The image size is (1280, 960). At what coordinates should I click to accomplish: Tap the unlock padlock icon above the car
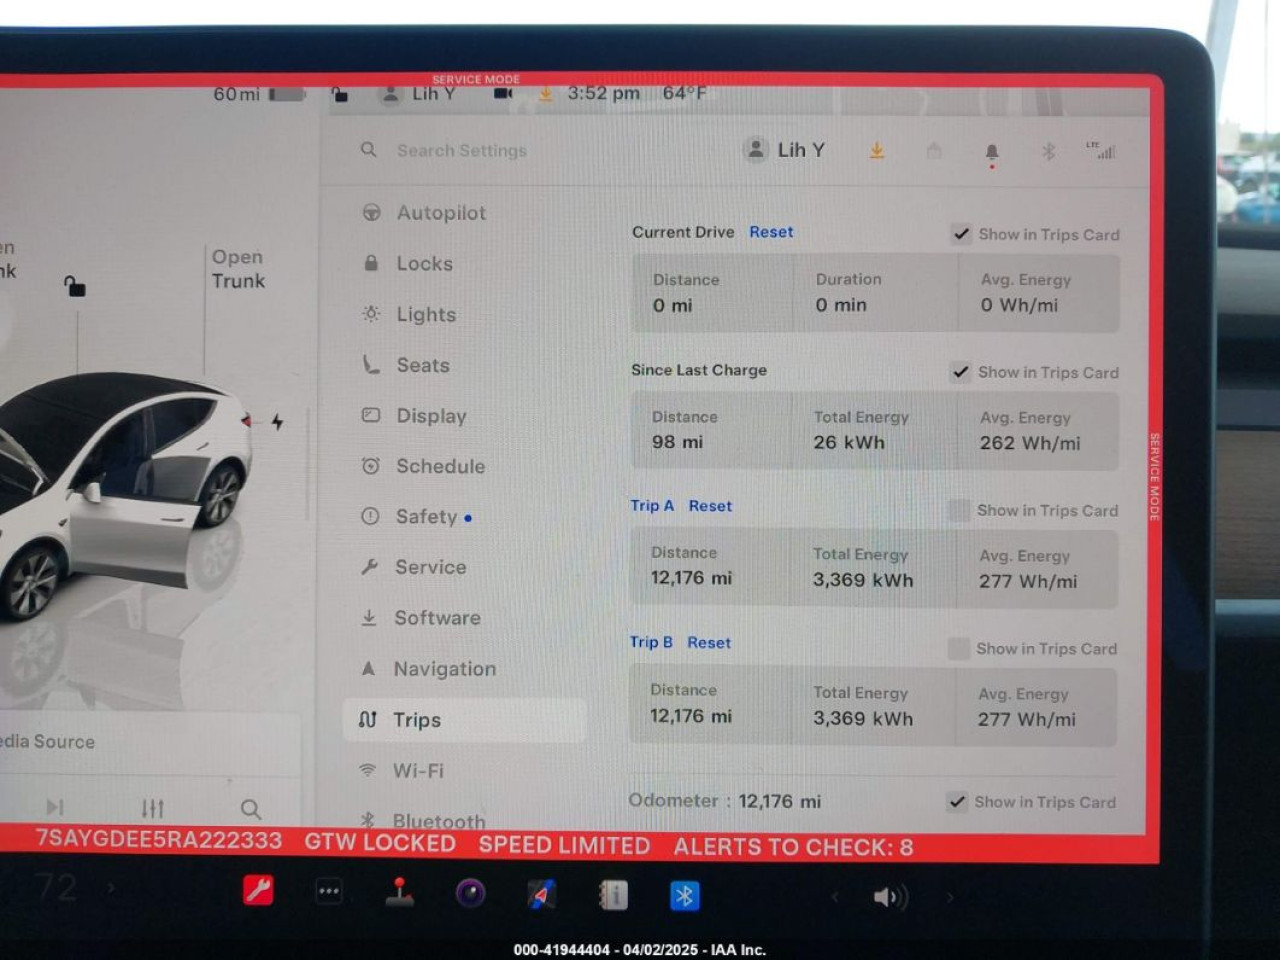pos(75,287)
